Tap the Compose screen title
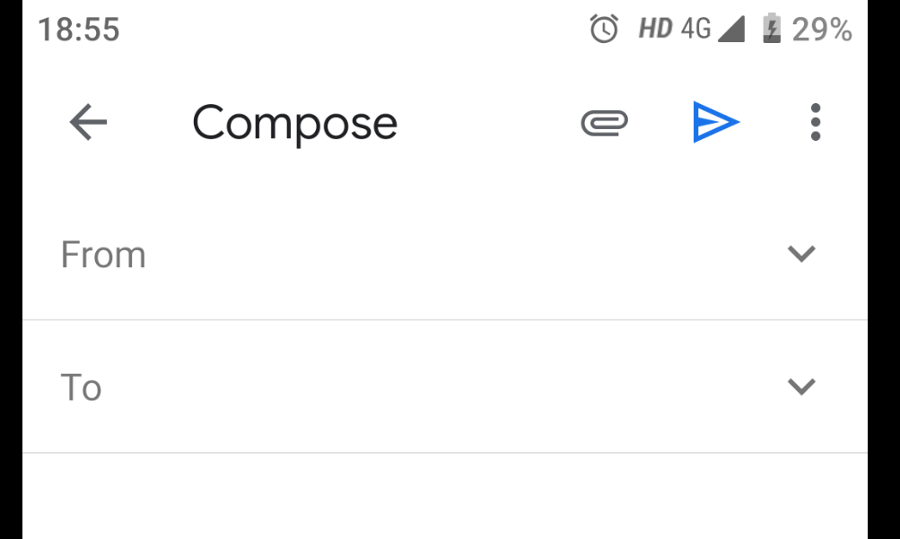Viewport: 900px width, 539px height. coord(295,123)
